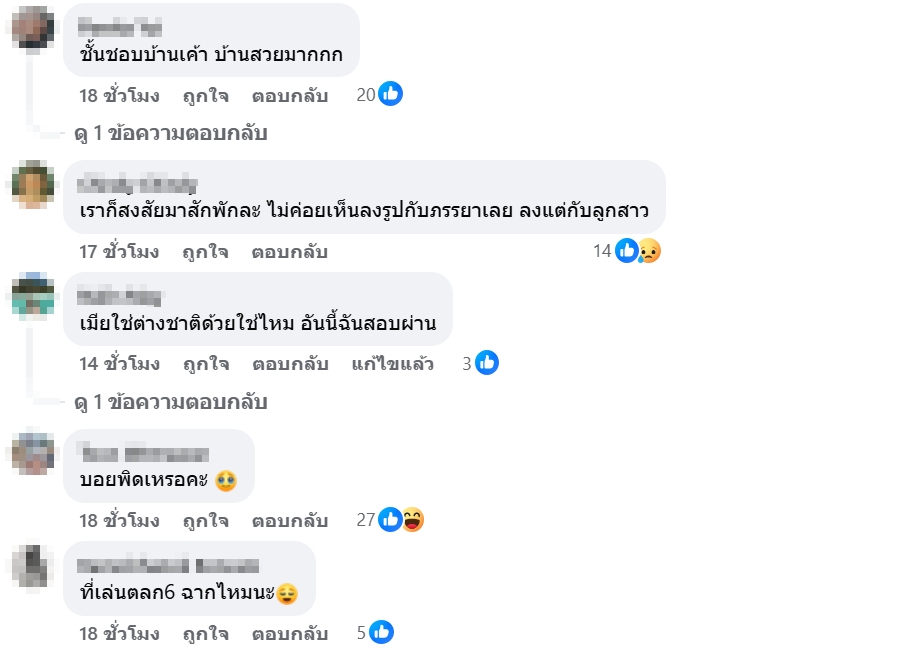The width and height of the screenshot is (907, 652).
Task: Open the 'แก้ไขแล้ว' edit history link
Action: tap(393, 364)
